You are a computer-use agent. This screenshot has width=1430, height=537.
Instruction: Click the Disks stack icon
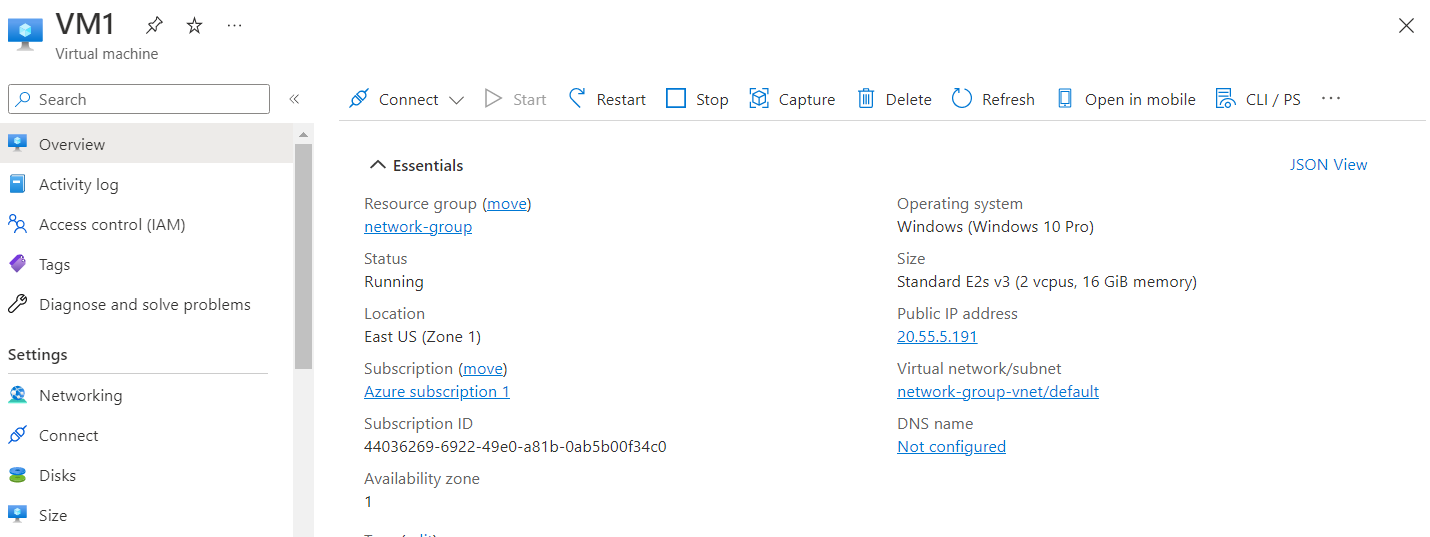pos(17,475)
